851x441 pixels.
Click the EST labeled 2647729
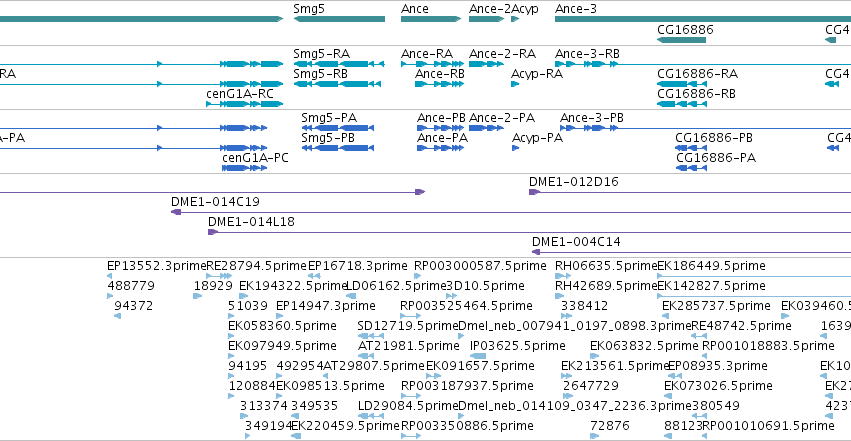(590, 386)
